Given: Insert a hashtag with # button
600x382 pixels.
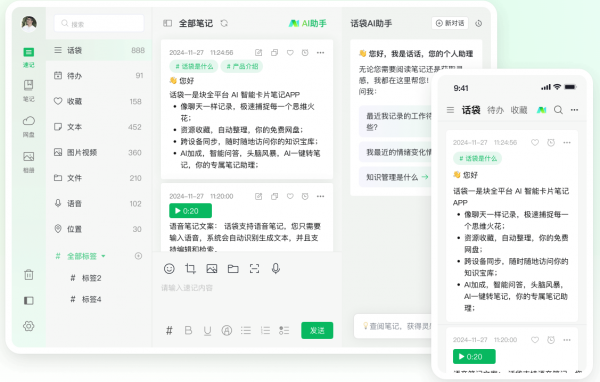Looking at the screenshot, I should click(x=169, y=330).
